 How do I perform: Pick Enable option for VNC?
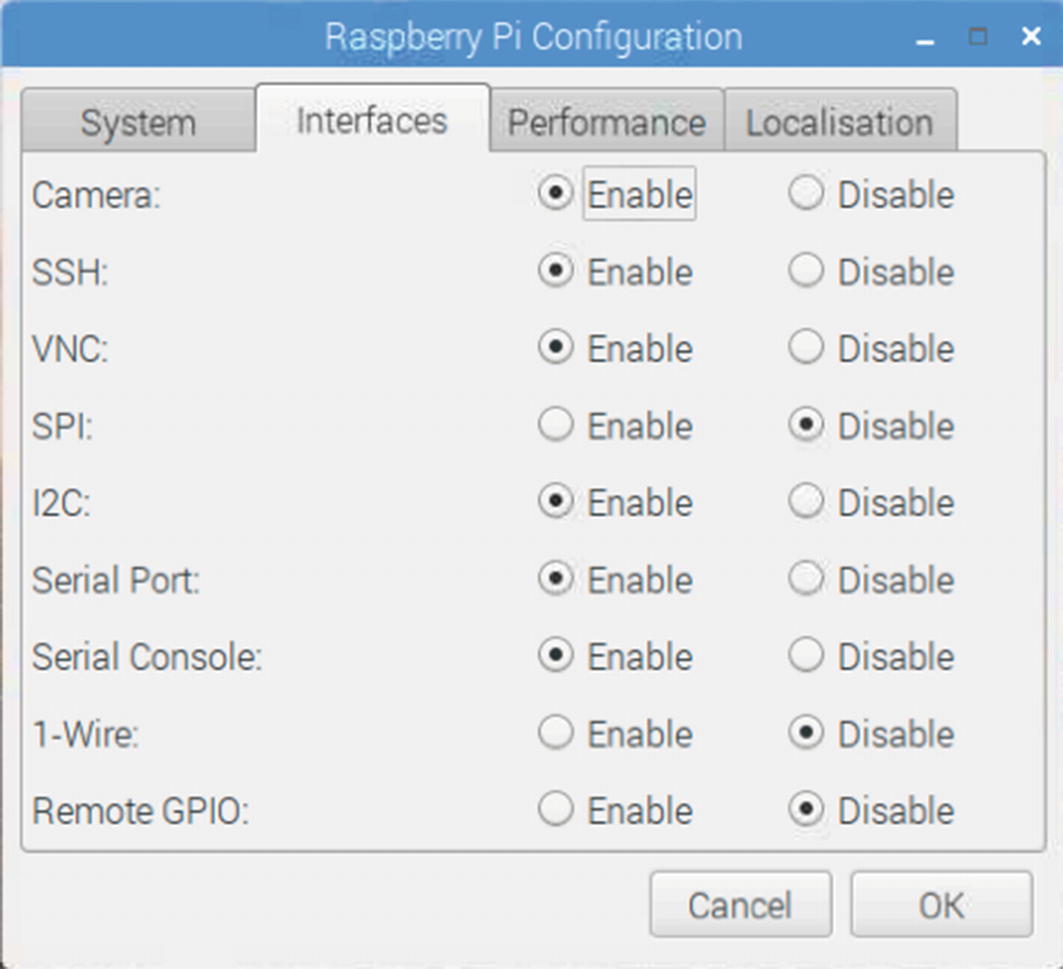click(556, 348)
